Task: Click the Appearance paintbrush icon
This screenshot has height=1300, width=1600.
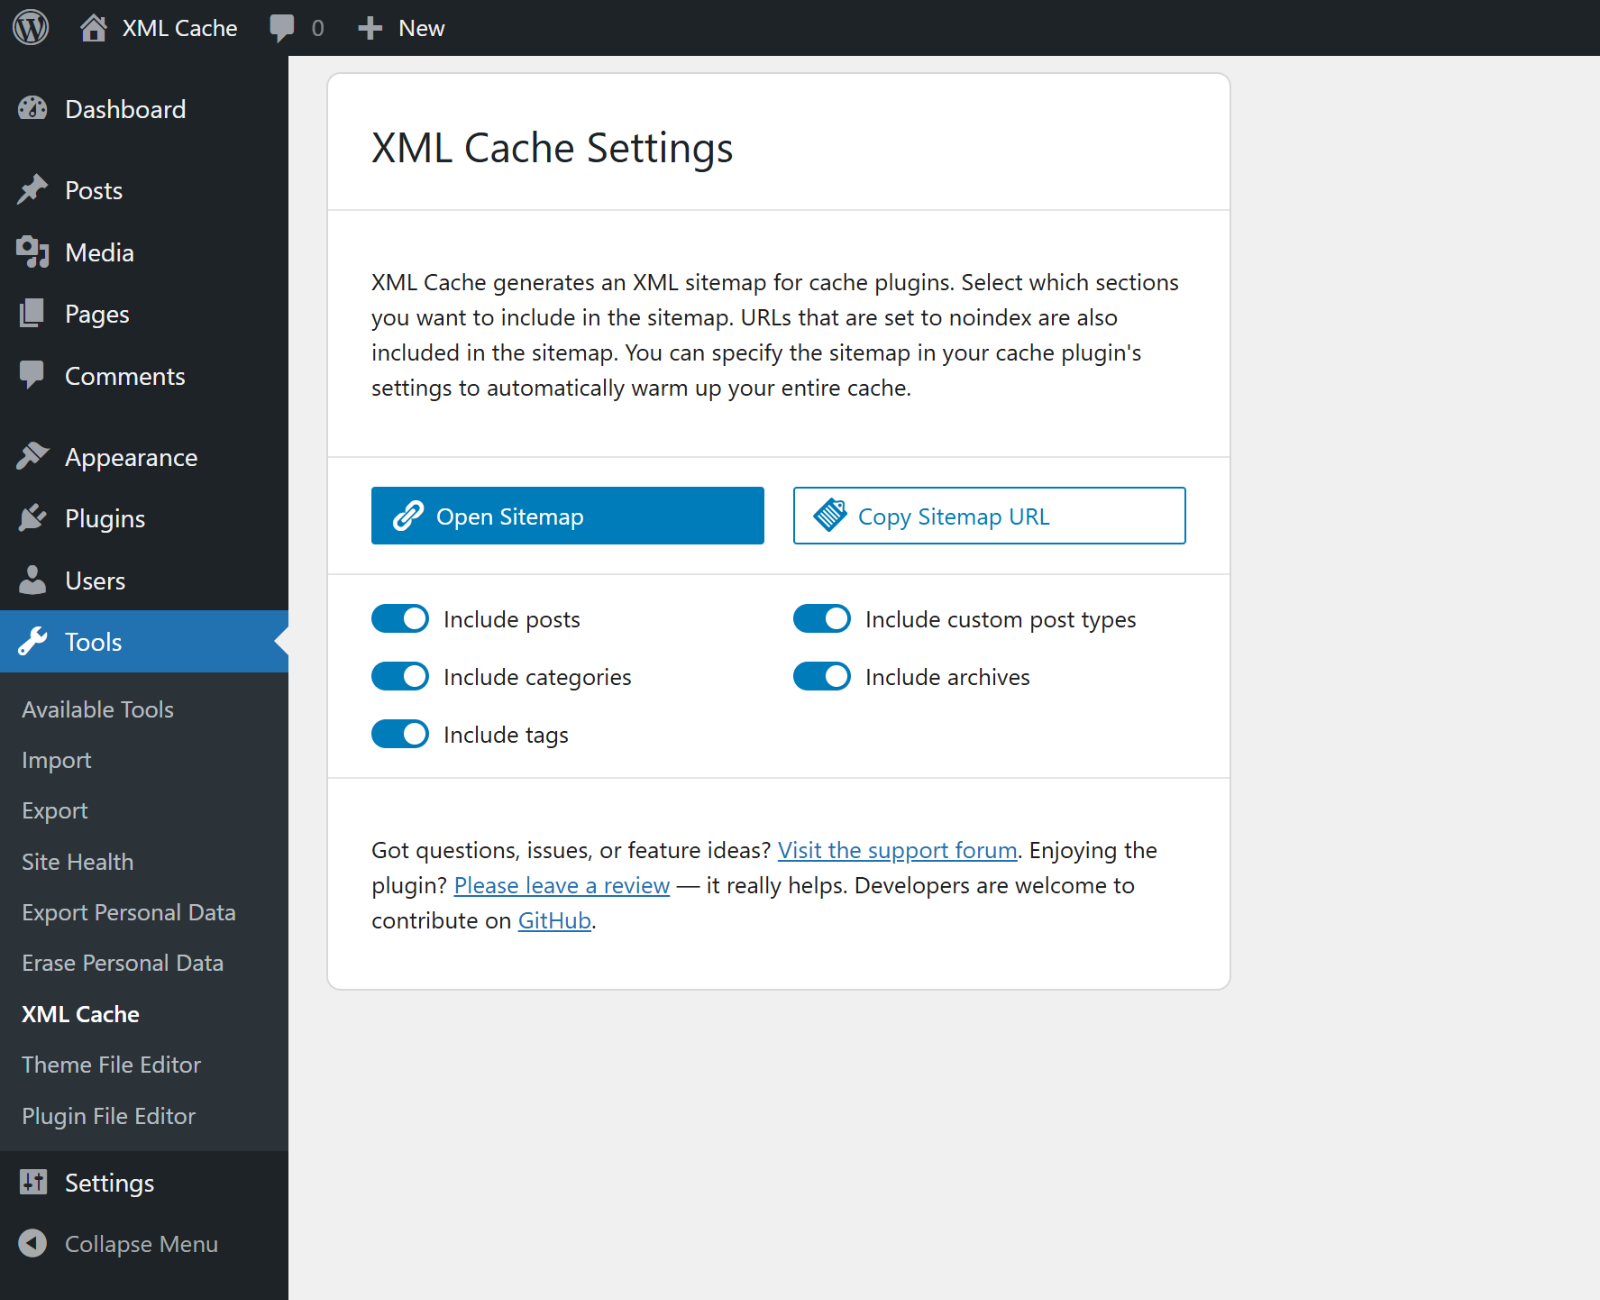Action: click(x=33, y=457)
